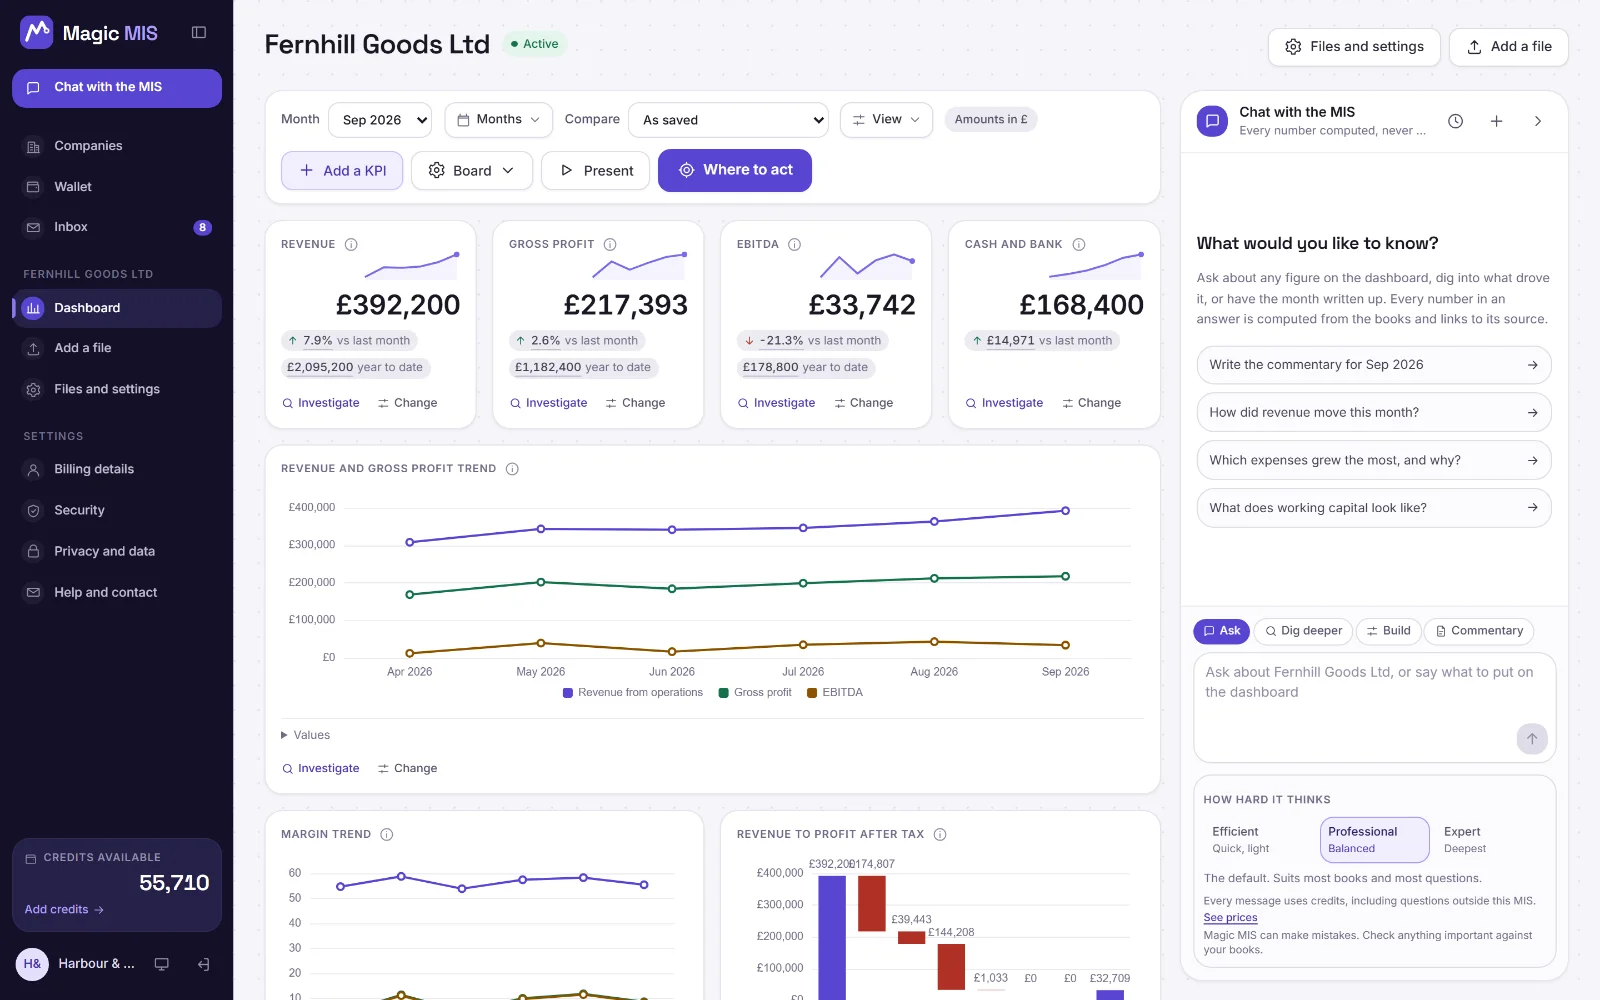Click Cash and Bank info icon

(x=1079, y=244)
